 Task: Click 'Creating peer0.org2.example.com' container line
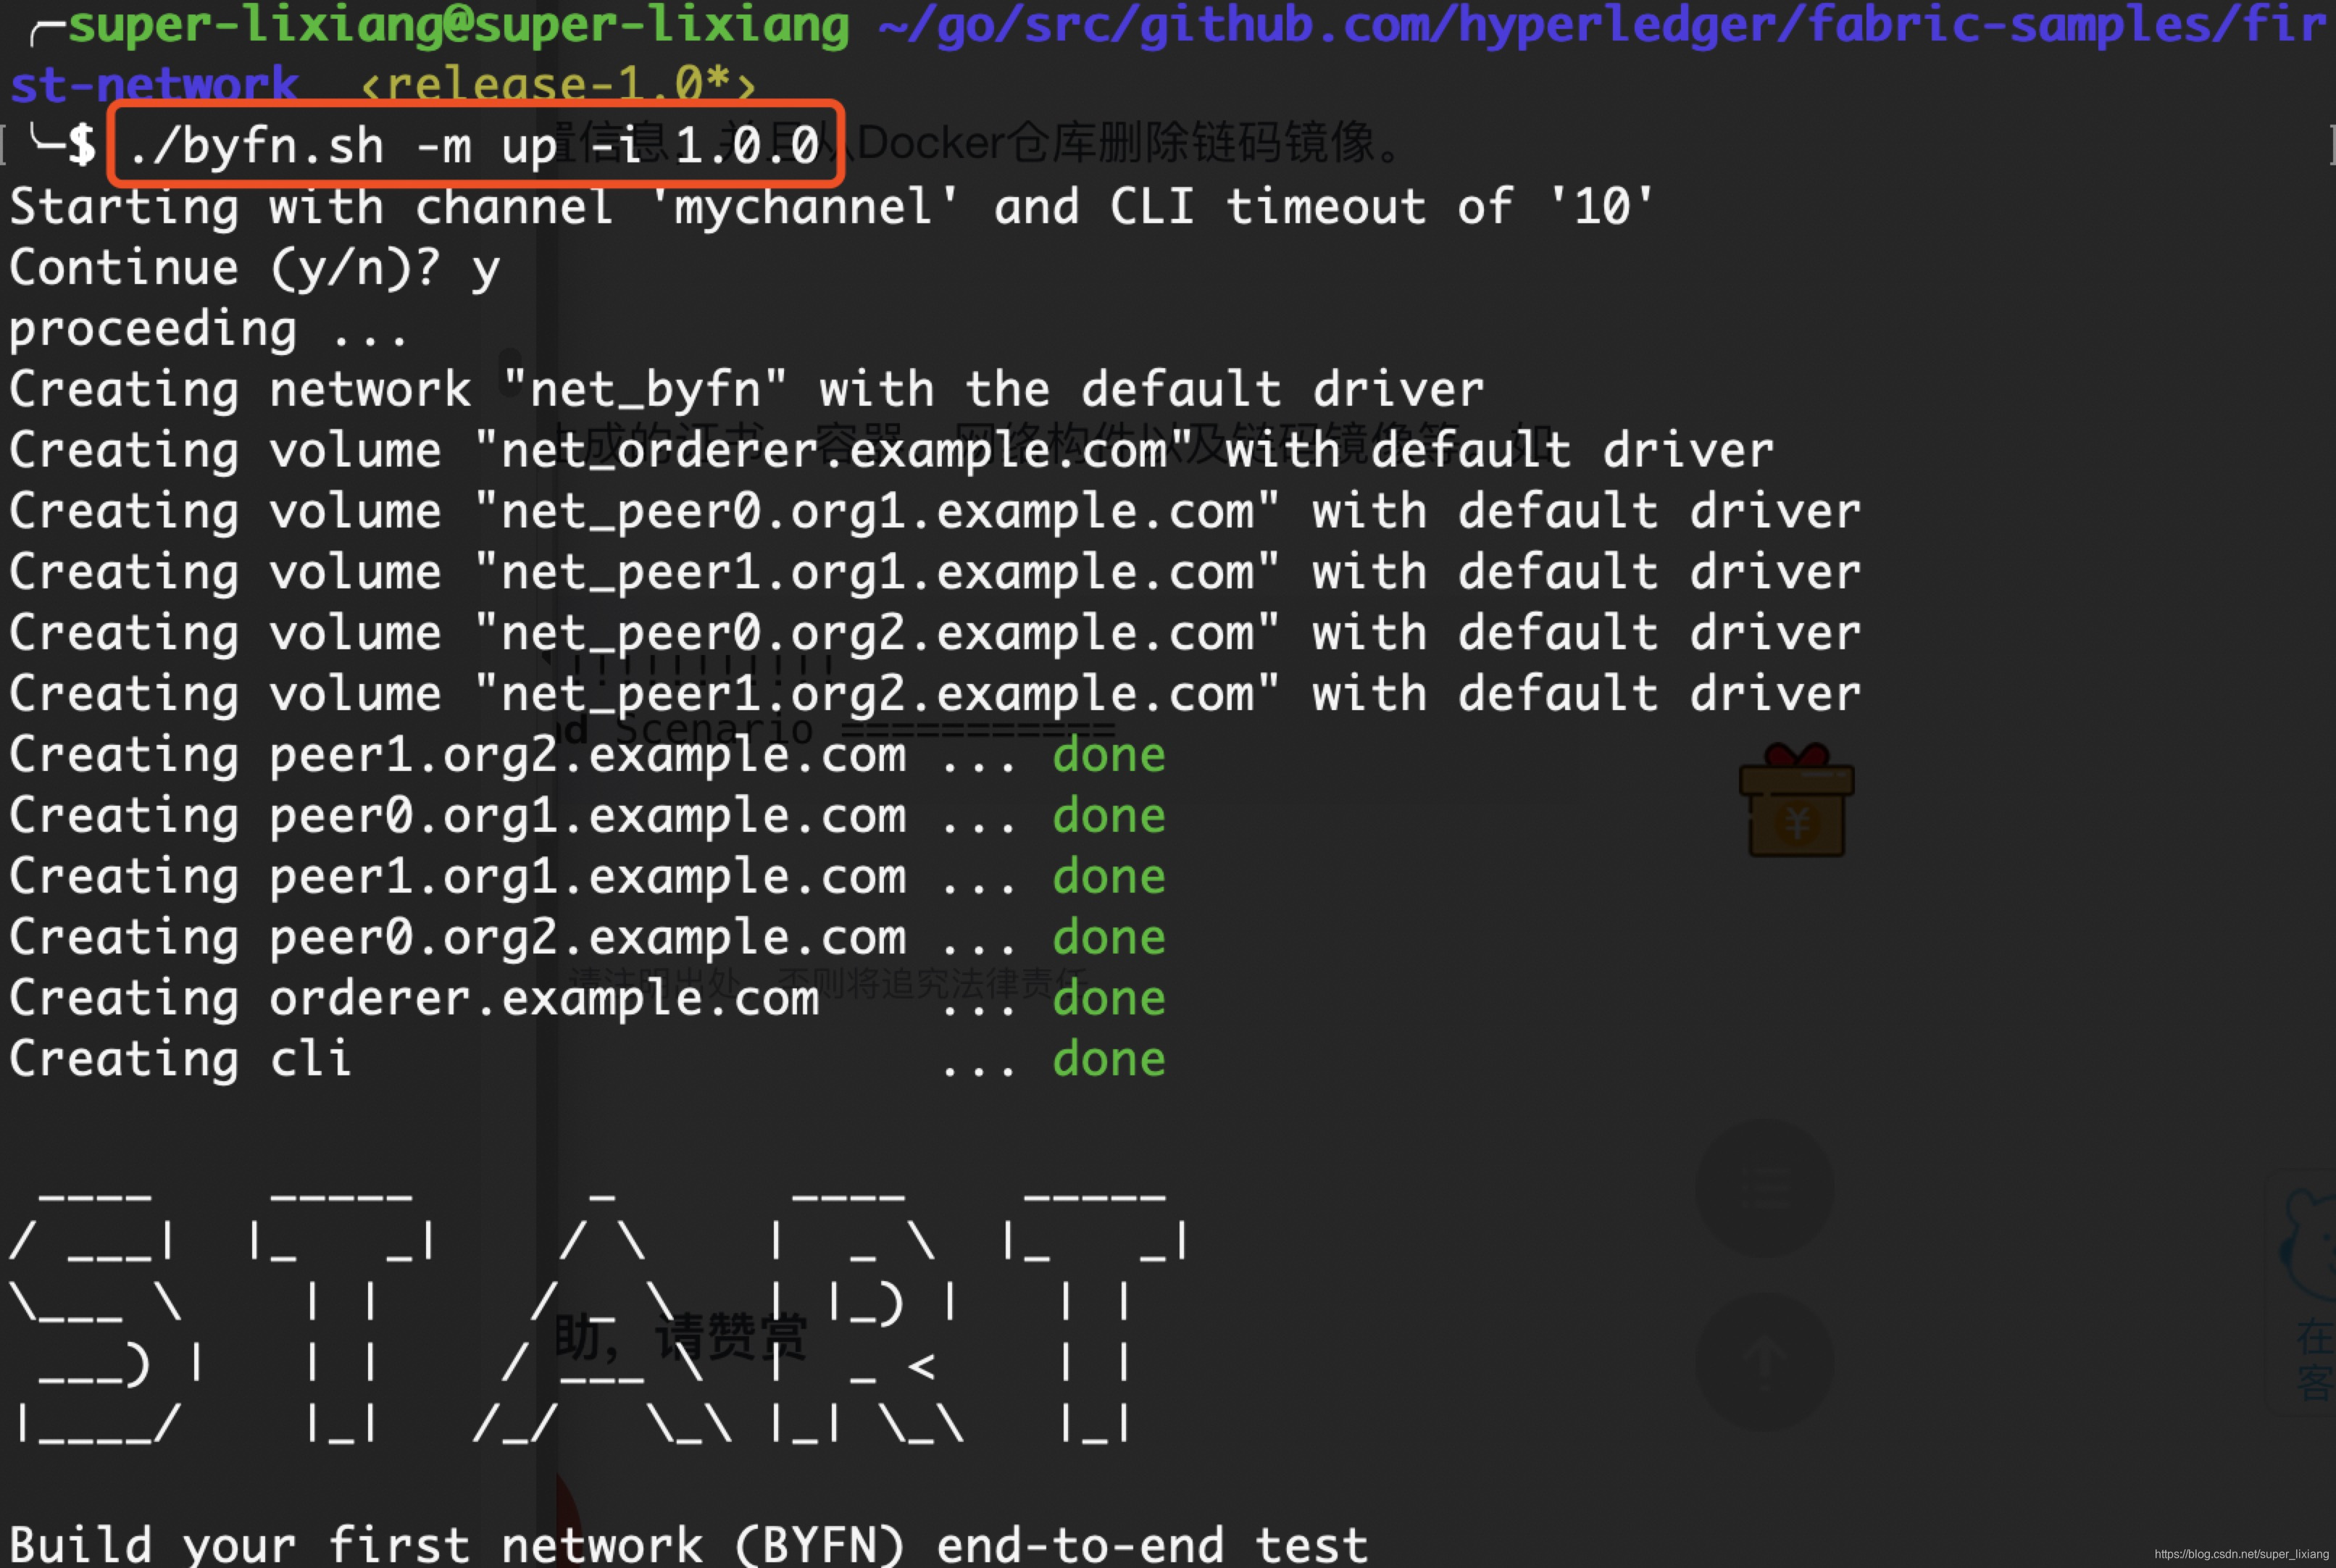click(587, 939)
